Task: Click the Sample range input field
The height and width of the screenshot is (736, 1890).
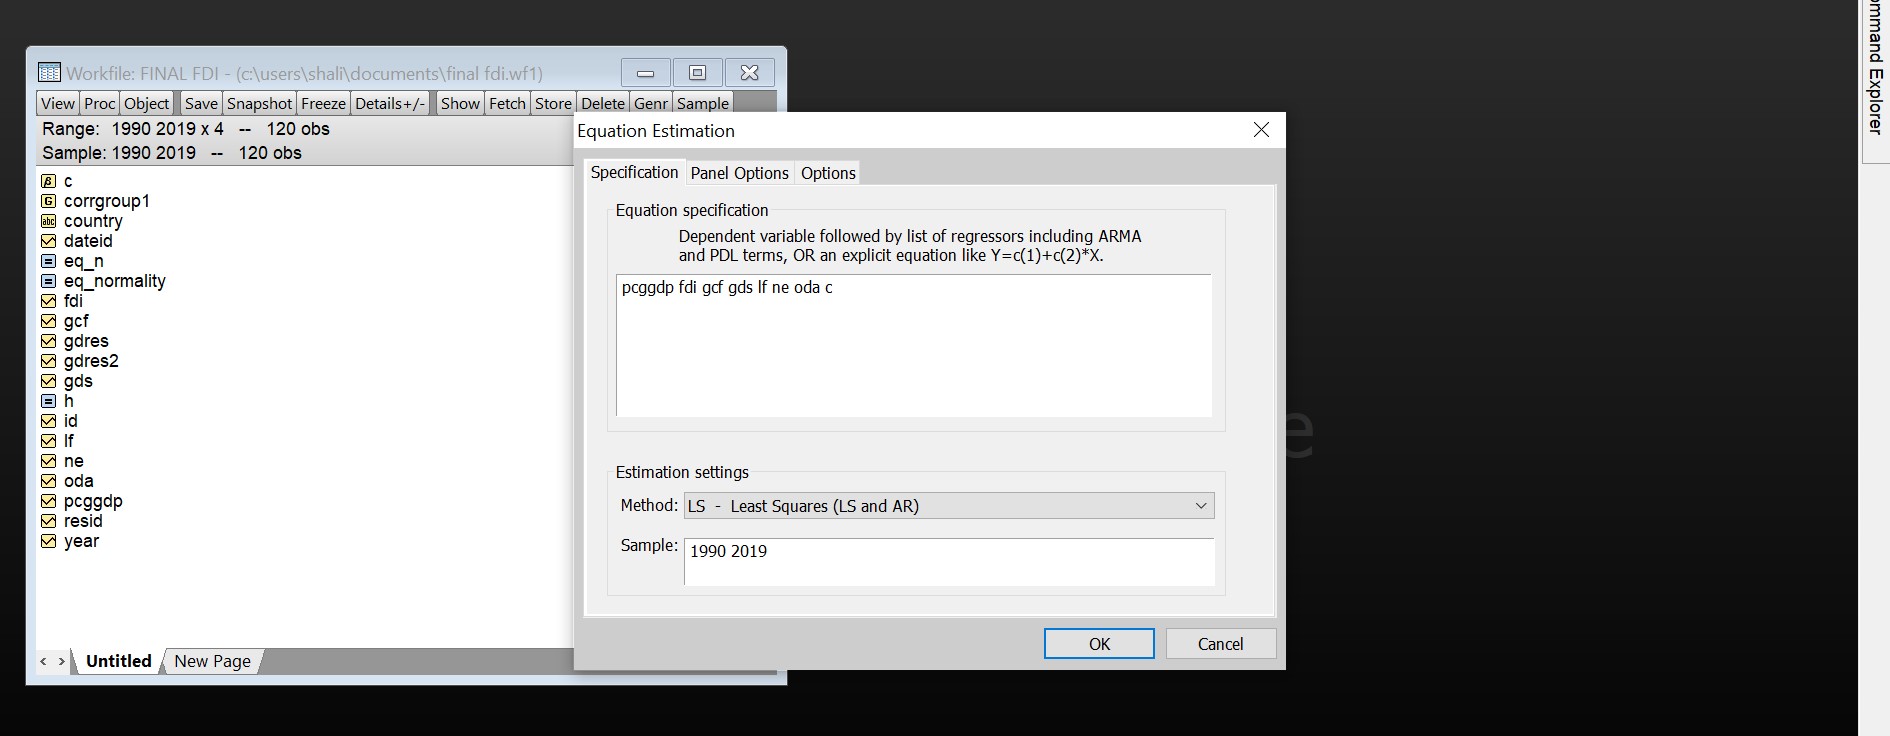Action: click(x=948, y=561)
